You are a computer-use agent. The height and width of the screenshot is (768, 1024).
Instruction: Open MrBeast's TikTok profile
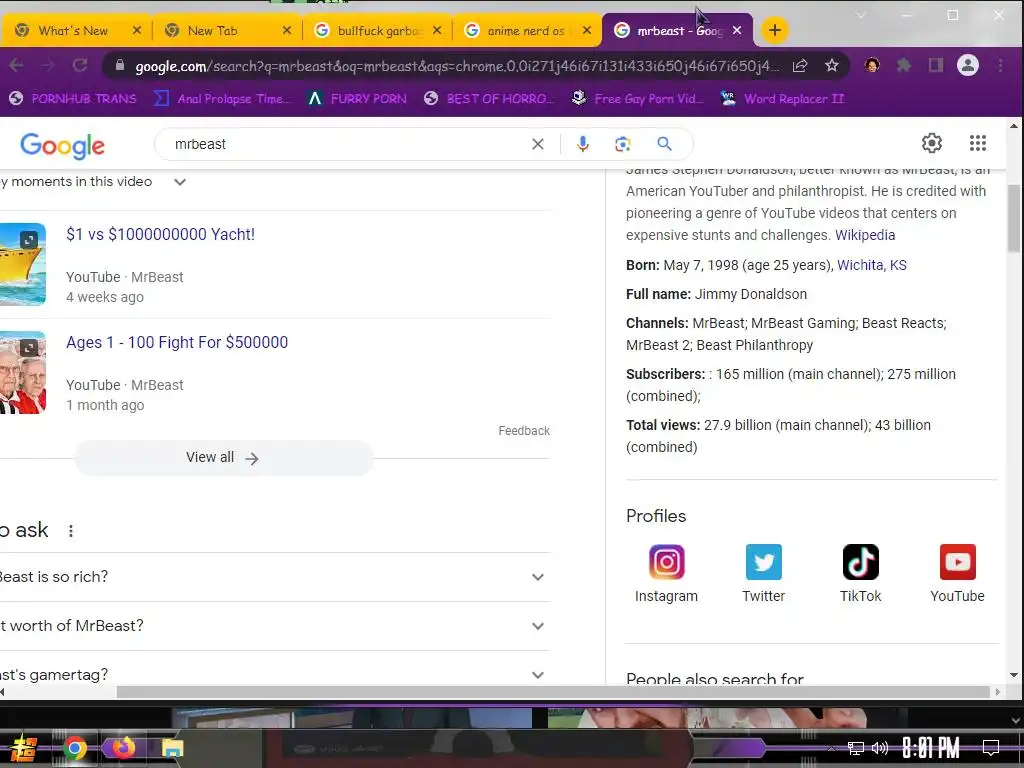pyautogui.click(x=860, y=574)
